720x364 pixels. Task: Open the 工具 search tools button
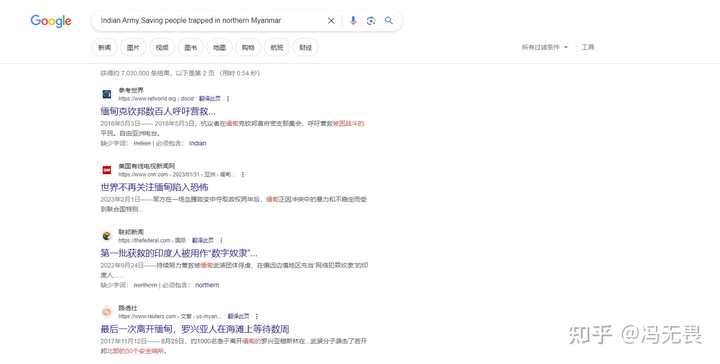pyautogui.click(x=588, y=47)
